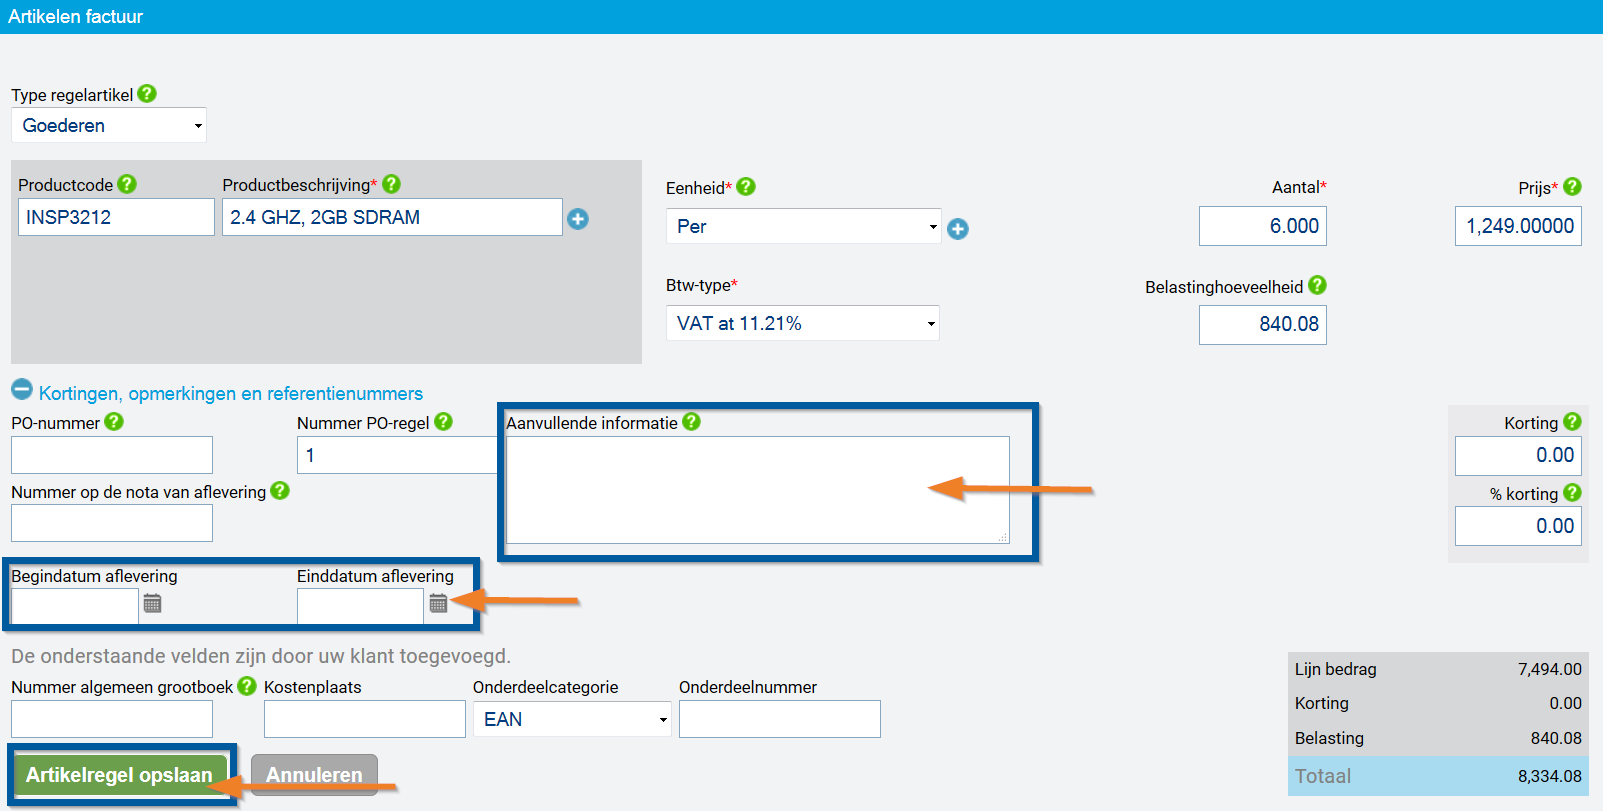Screen dimensions: 1603x811
Task: Click the Begindatum aflevering date field
Action: click(75, 606)
